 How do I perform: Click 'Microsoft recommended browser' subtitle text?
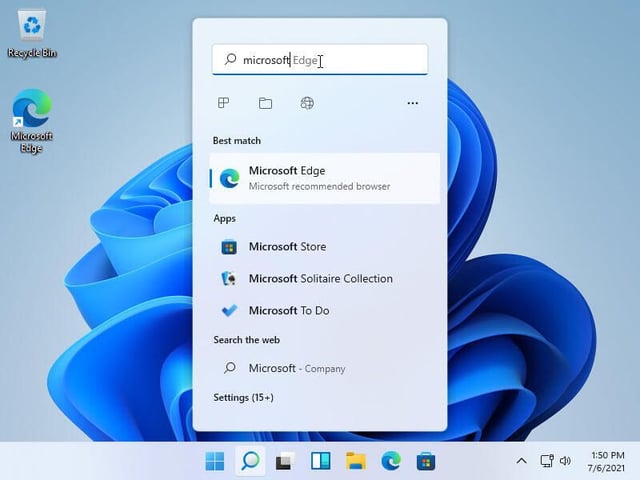click(x=320, y=186)
